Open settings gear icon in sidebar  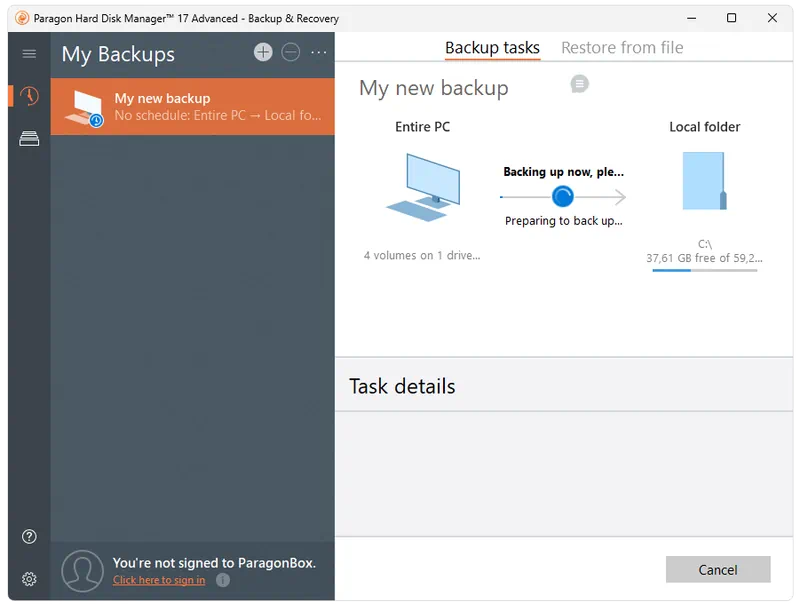29,579
